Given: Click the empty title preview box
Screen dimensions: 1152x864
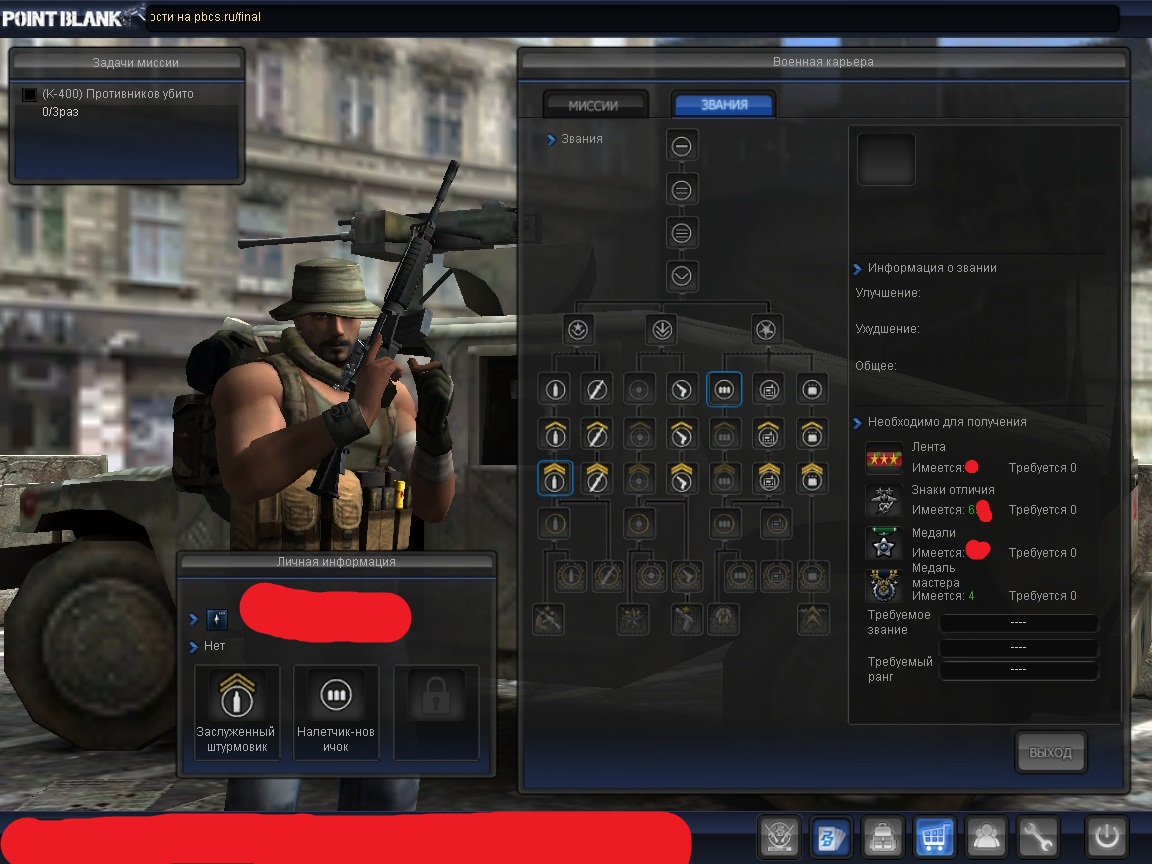Looking at the screenshot, I should coord(886,160).
